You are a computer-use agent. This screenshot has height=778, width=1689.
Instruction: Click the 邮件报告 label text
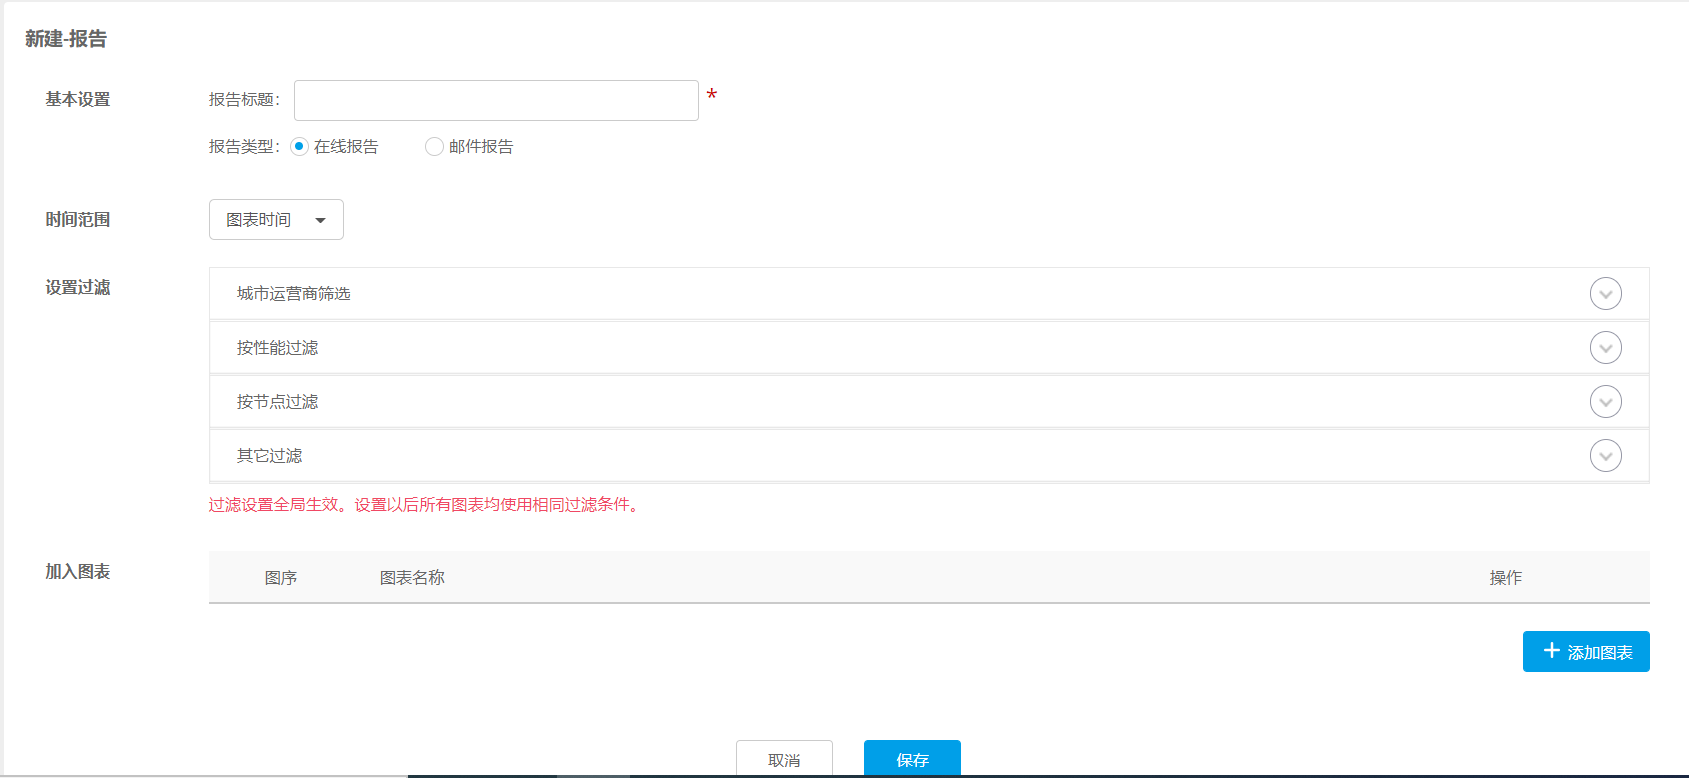point(481,147)
